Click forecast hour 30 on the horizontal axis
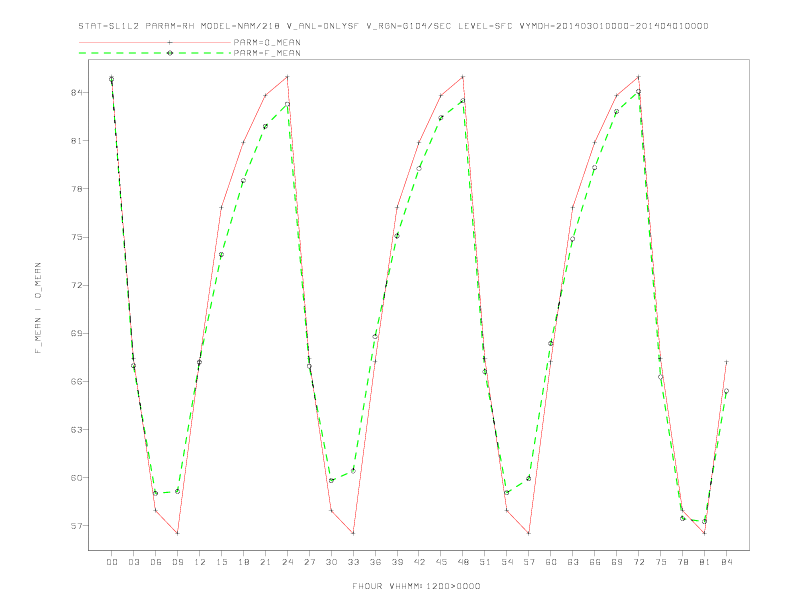Screen dimensions: 792x612 [x=331, y=562]
